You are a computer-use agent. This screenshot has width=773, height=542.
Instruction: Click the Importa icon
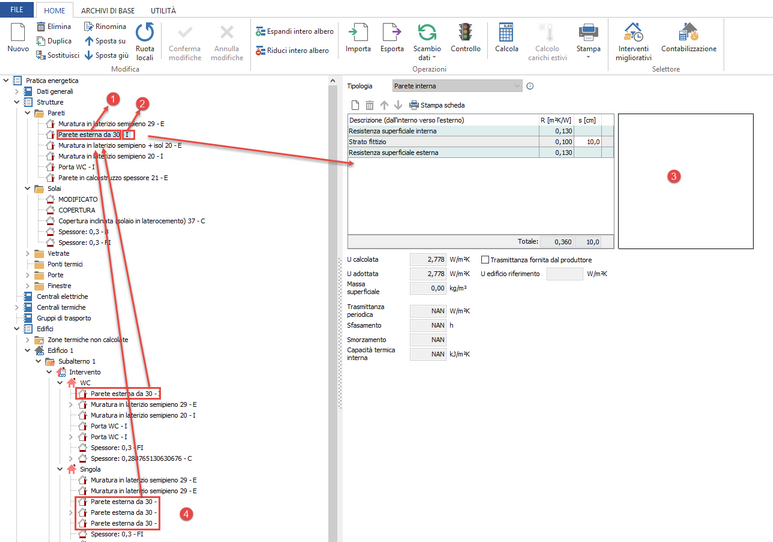pyautogui.click(x=358, y=33)
